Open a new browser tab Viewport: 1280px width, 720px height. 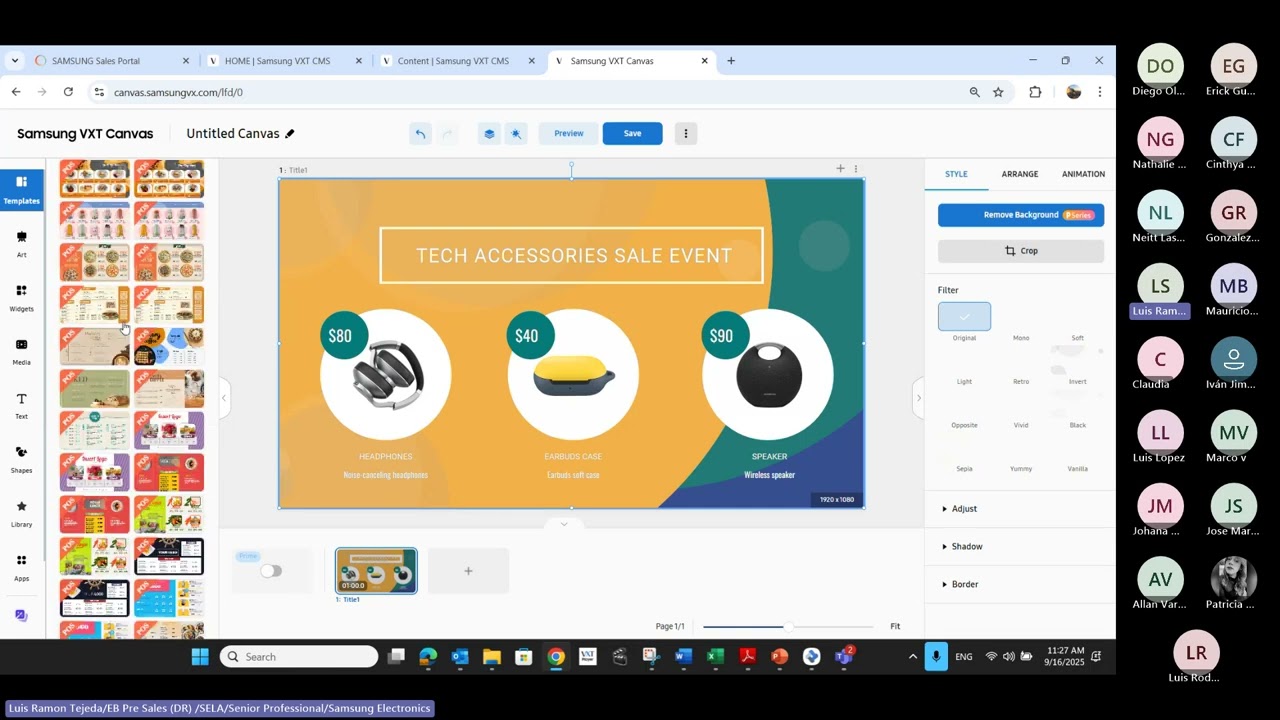pyautogui.click(x=731, y=61)
